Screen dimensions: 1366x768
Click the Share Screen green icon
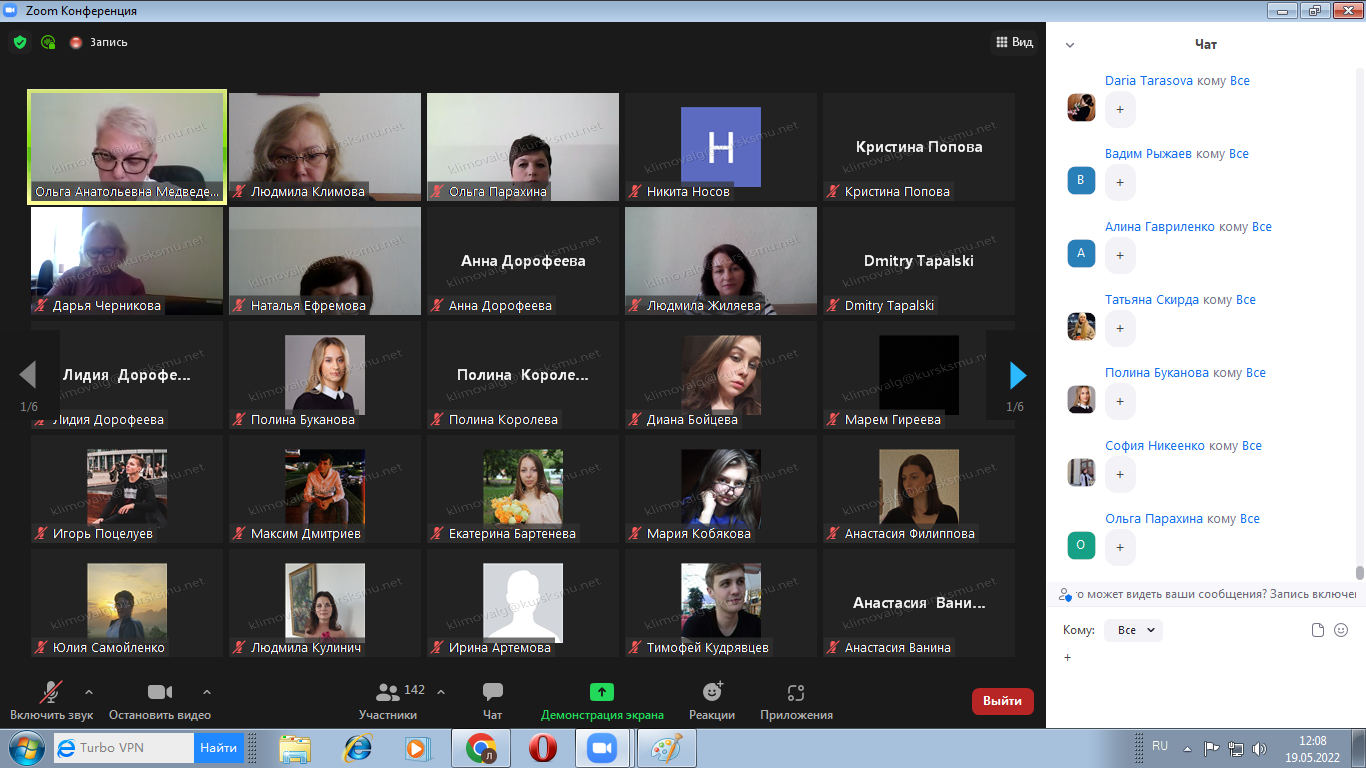click(601, 692)
